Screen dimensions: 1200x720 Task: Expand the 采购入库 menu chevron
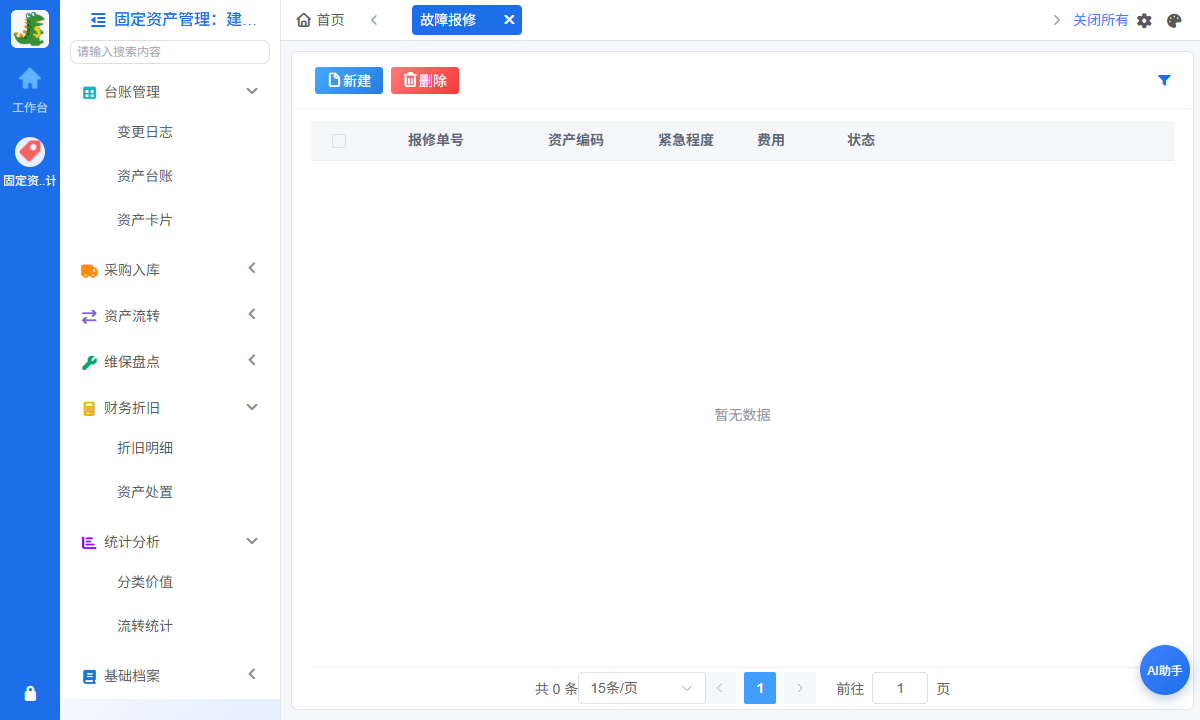tap(252, 268)
